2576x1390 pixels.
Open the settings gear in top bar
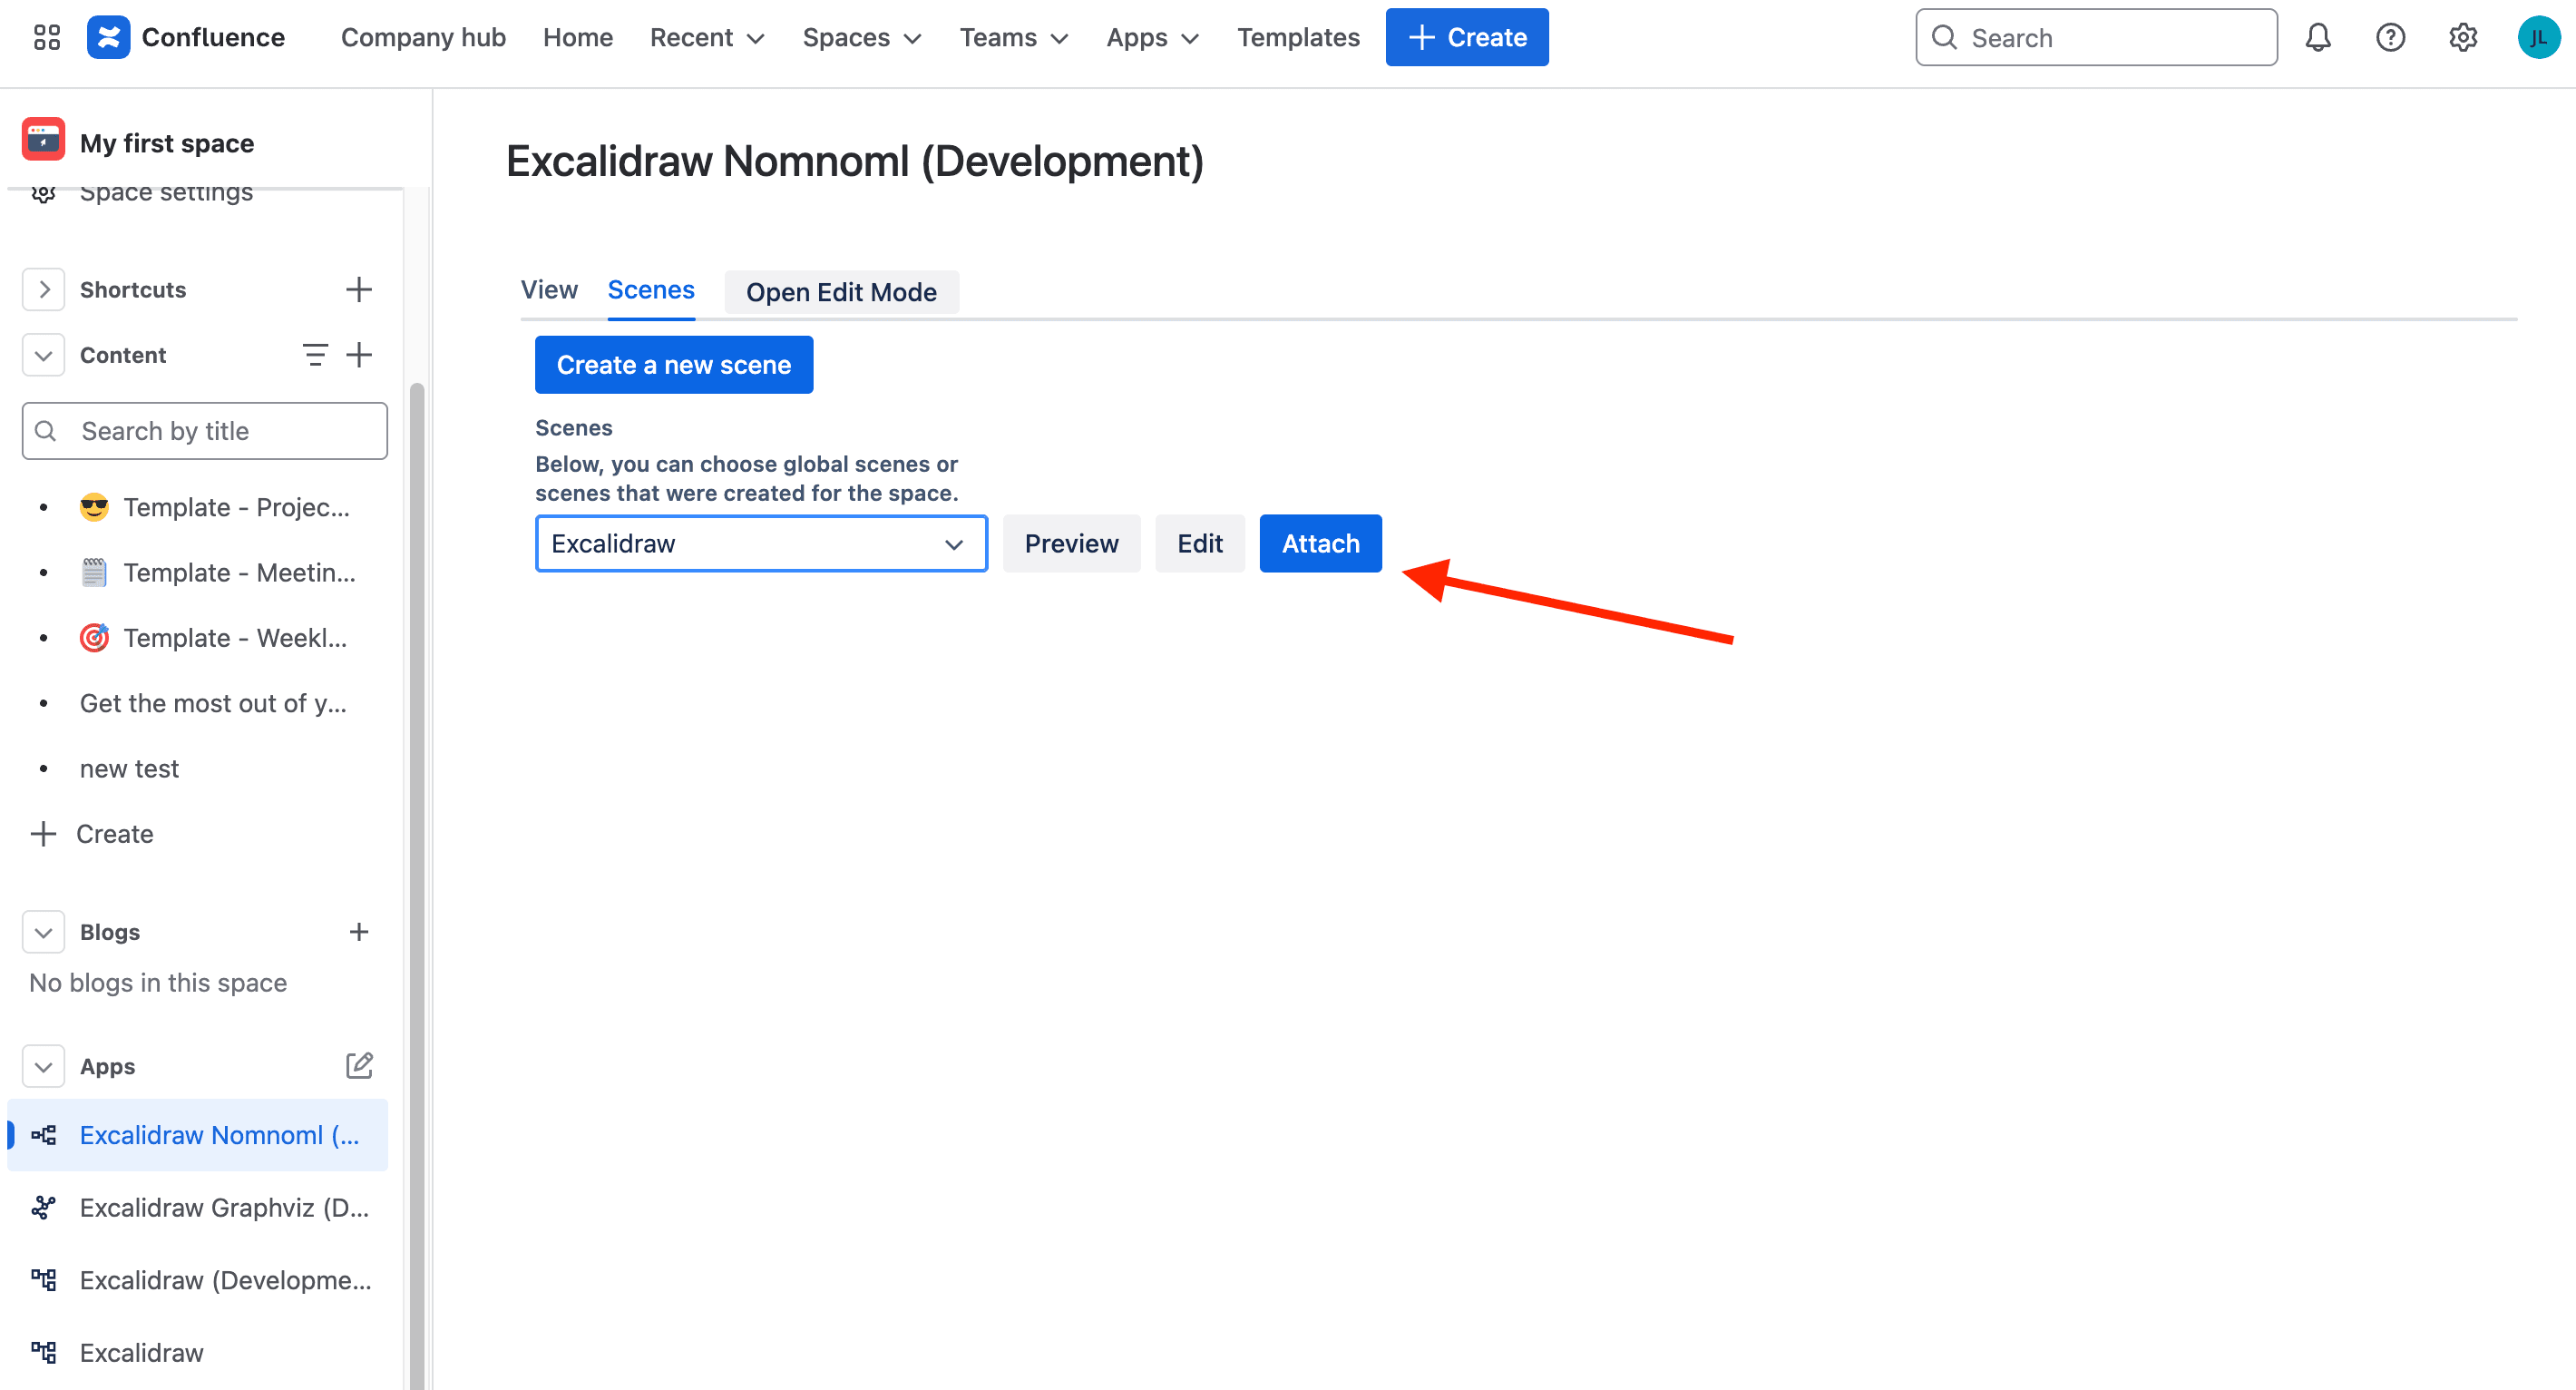coord(2462,37)
